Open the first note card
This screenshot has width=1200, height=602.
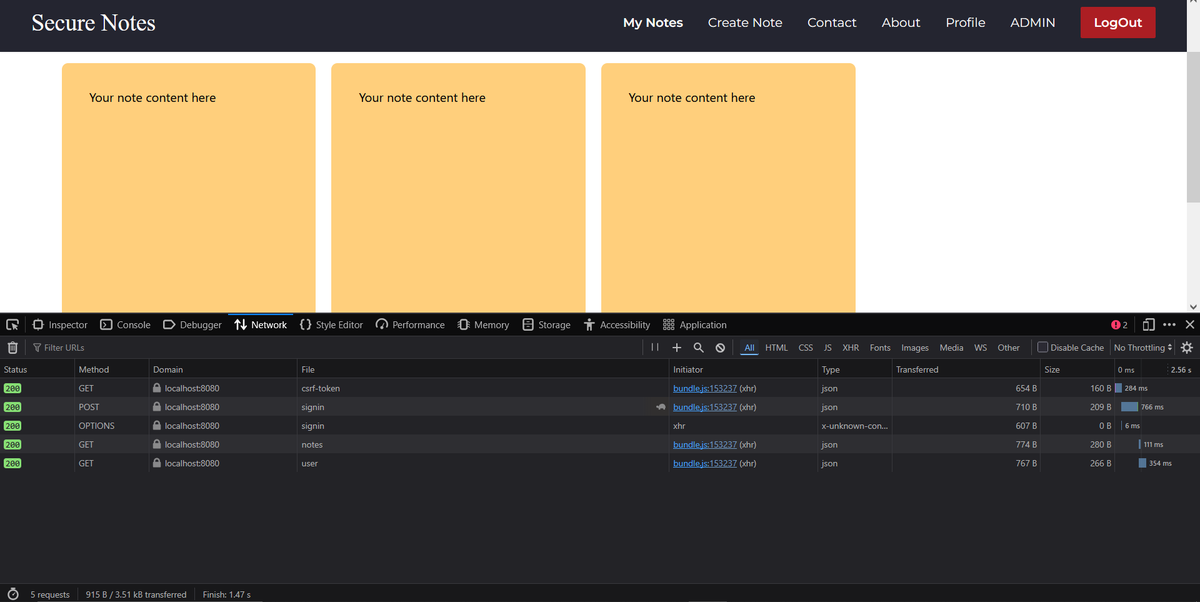[x=189, y=188]
